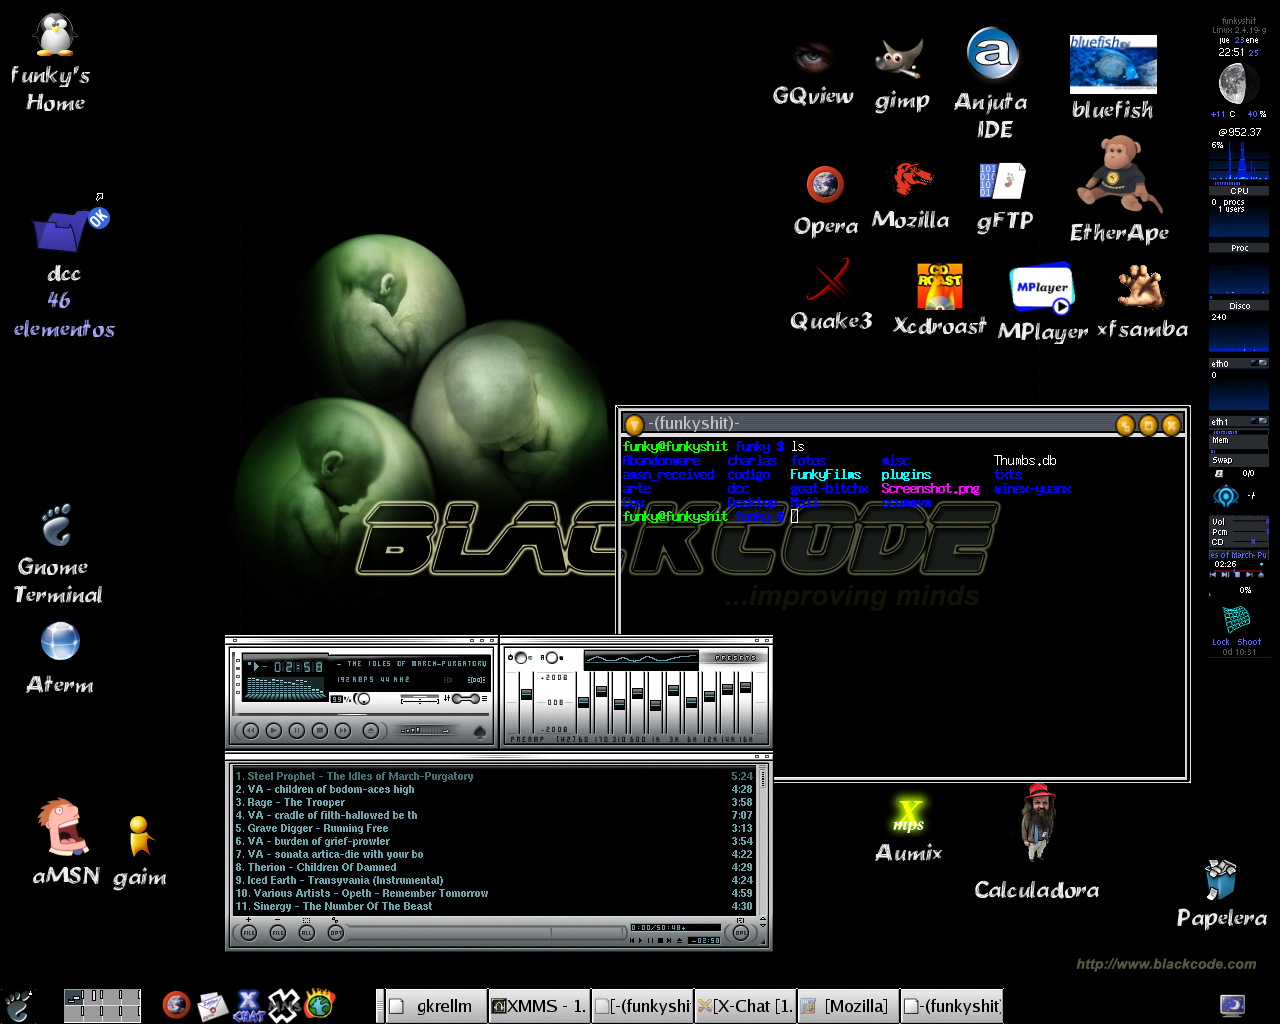1280x1024 pixels.
Task: Click the monitor icon in the panel's right corner
Action: click(1232, 1005)
